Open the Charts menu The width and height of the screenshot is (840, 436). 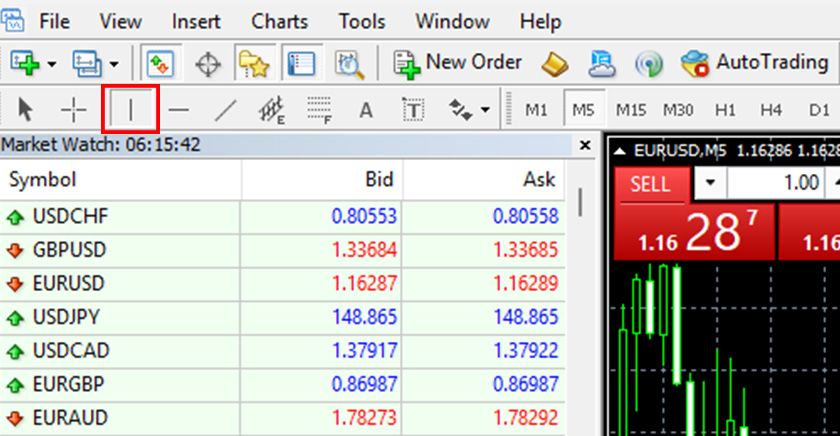click(x=279, y=20)
